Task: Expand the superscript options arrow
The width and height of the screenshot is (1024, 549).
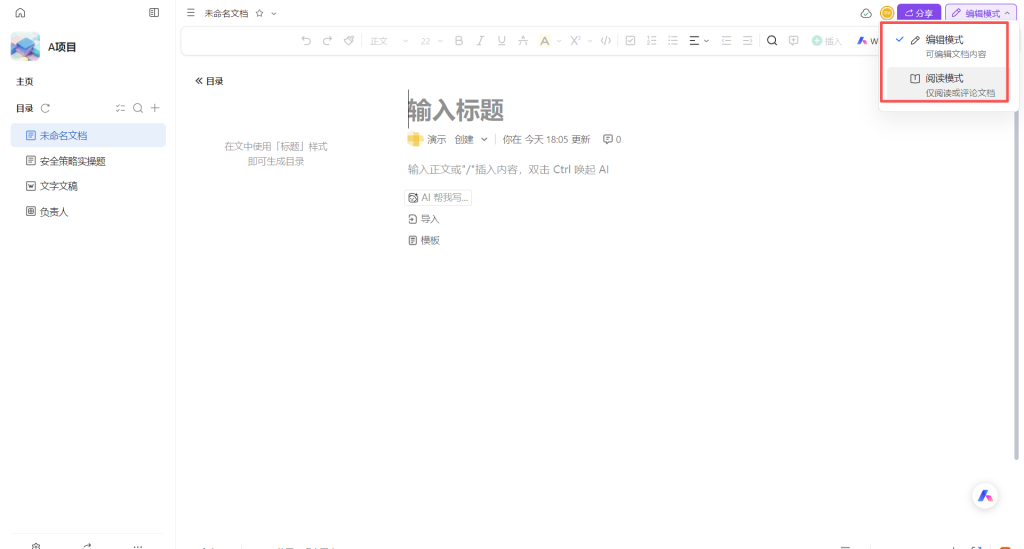Action: pyautogui.click(x=590, y=41)
